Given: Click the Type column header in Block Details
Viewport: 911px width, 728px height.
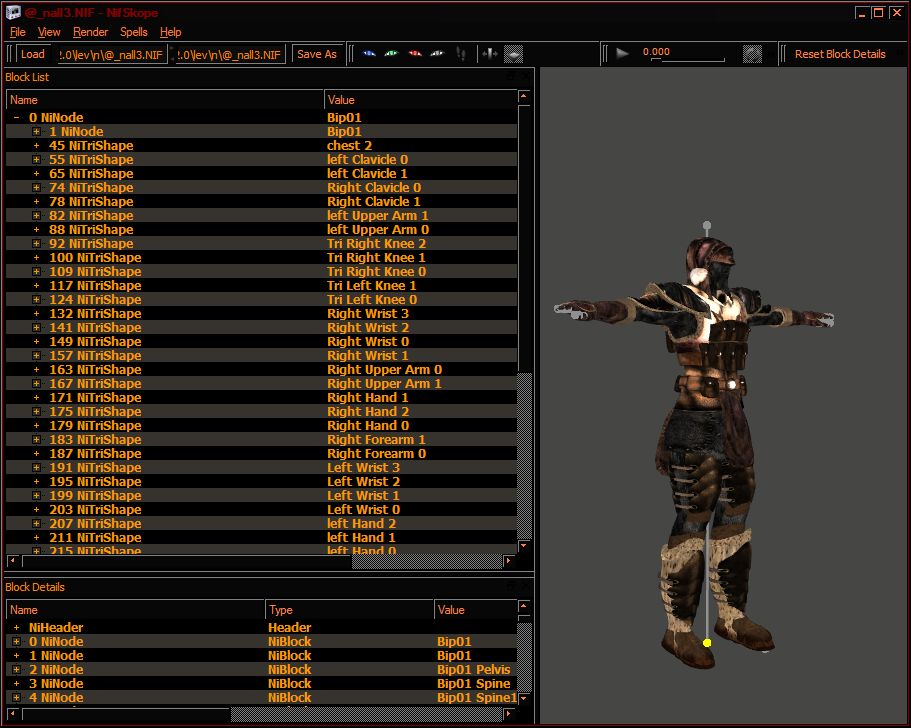Looking at the screenshot, I should point(349,609).
